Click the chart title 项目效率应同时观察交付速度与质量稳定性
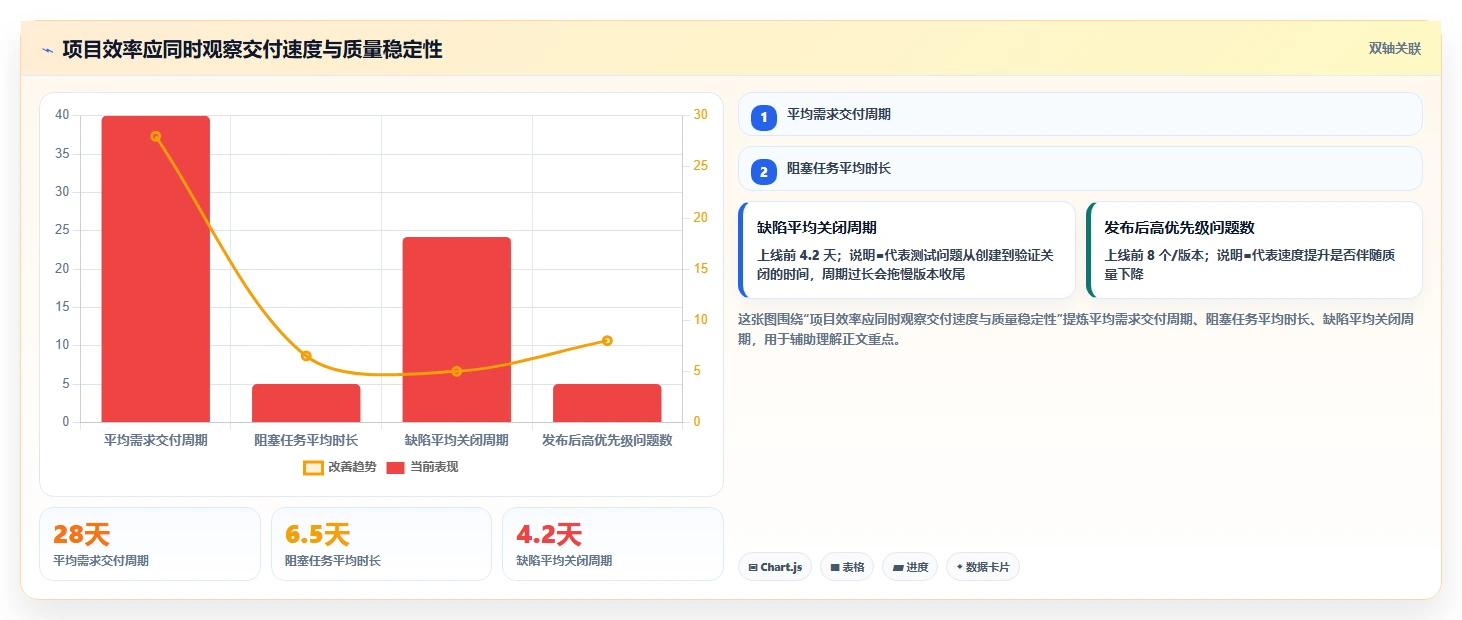 pos(252,50)
